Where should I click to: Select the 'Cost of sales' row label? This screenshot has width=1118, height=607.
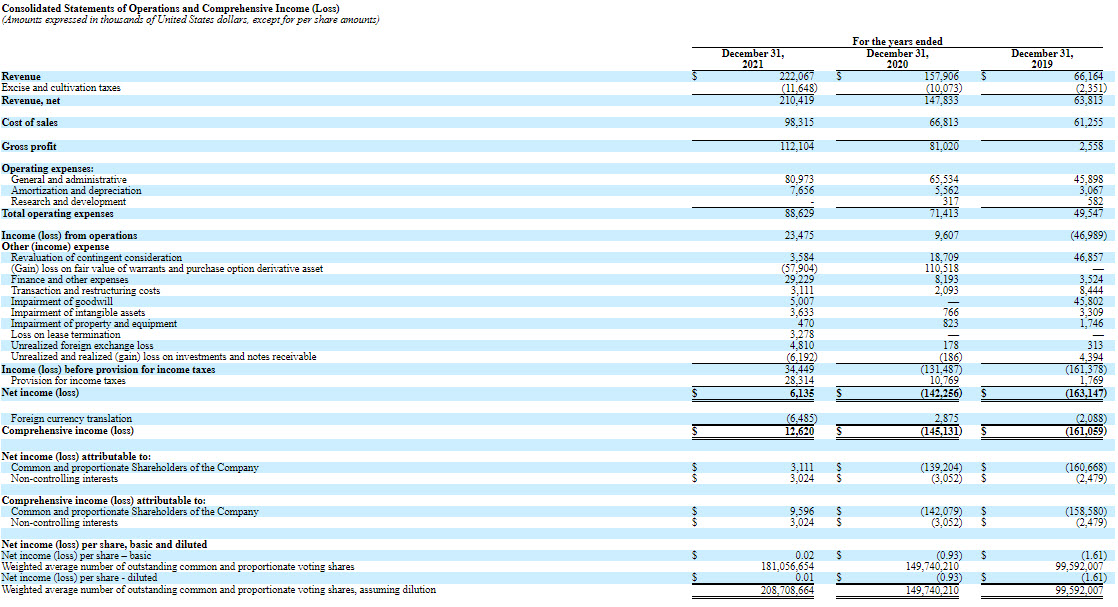coord(30,123)
